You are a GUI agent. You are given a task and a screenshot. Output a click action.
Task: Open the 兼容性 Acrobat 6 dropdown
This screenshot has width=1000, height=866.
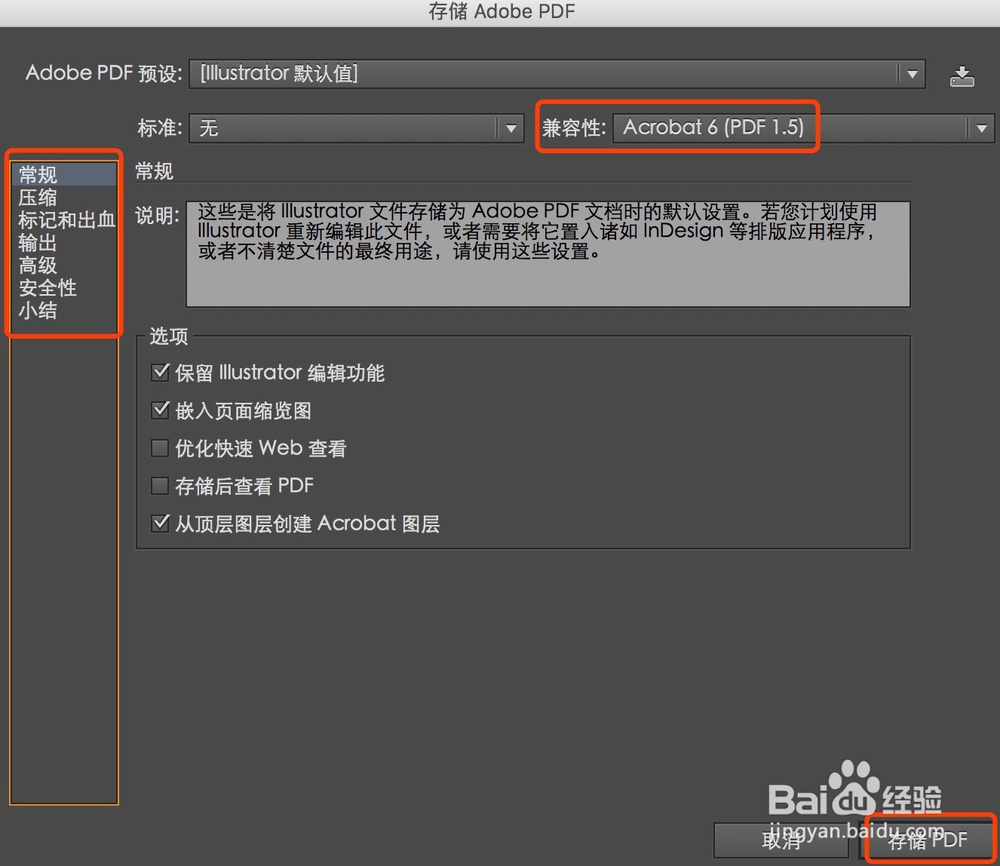pos(802,128)
